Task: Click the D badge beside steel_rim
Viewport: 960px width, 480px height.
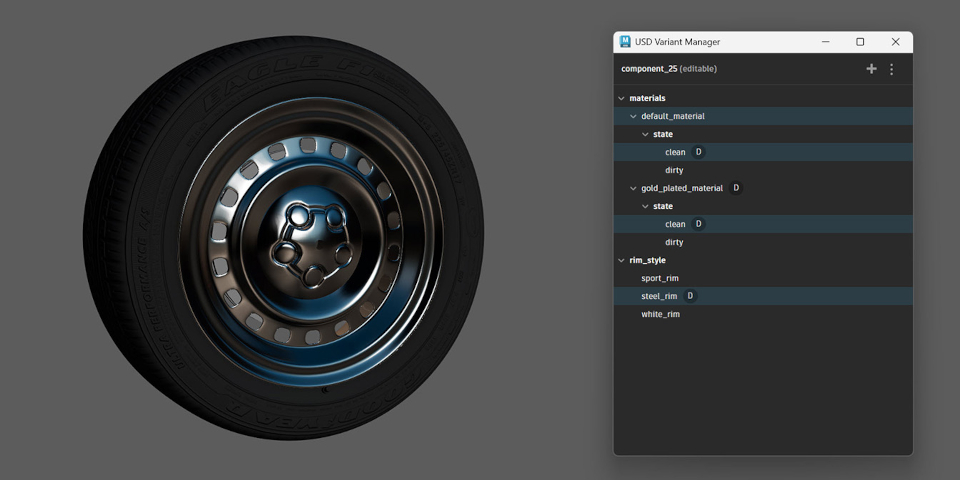Action: tap(690, 296)
